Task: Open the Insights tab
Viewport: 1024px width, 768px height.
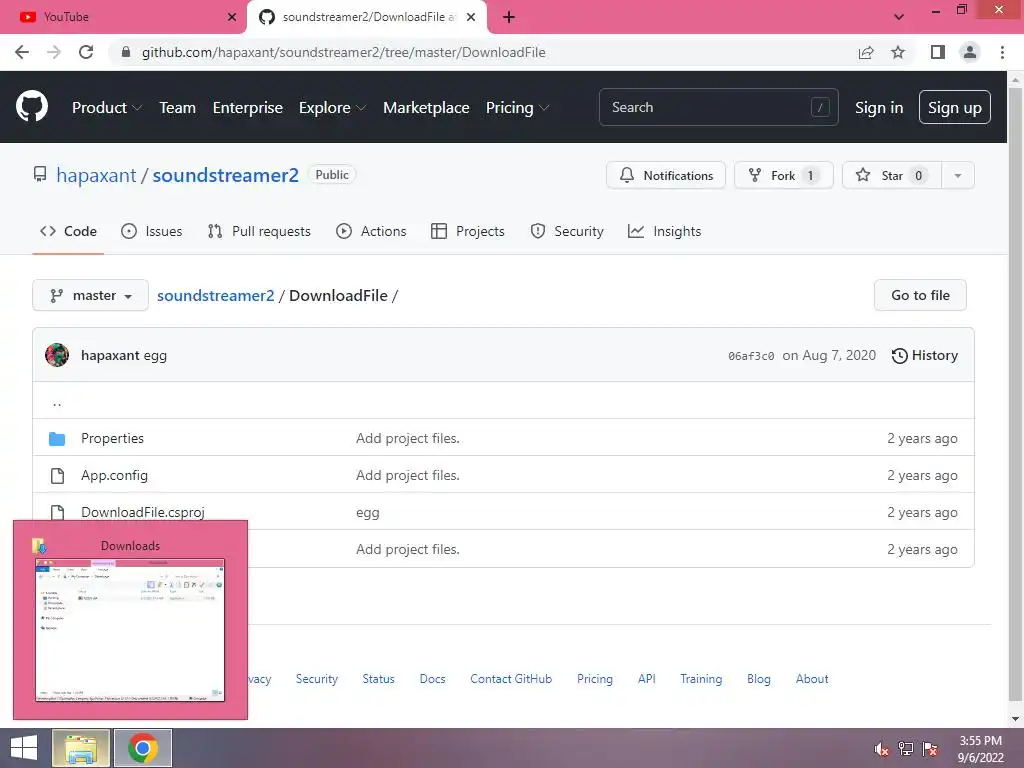Action: (664, 231)
